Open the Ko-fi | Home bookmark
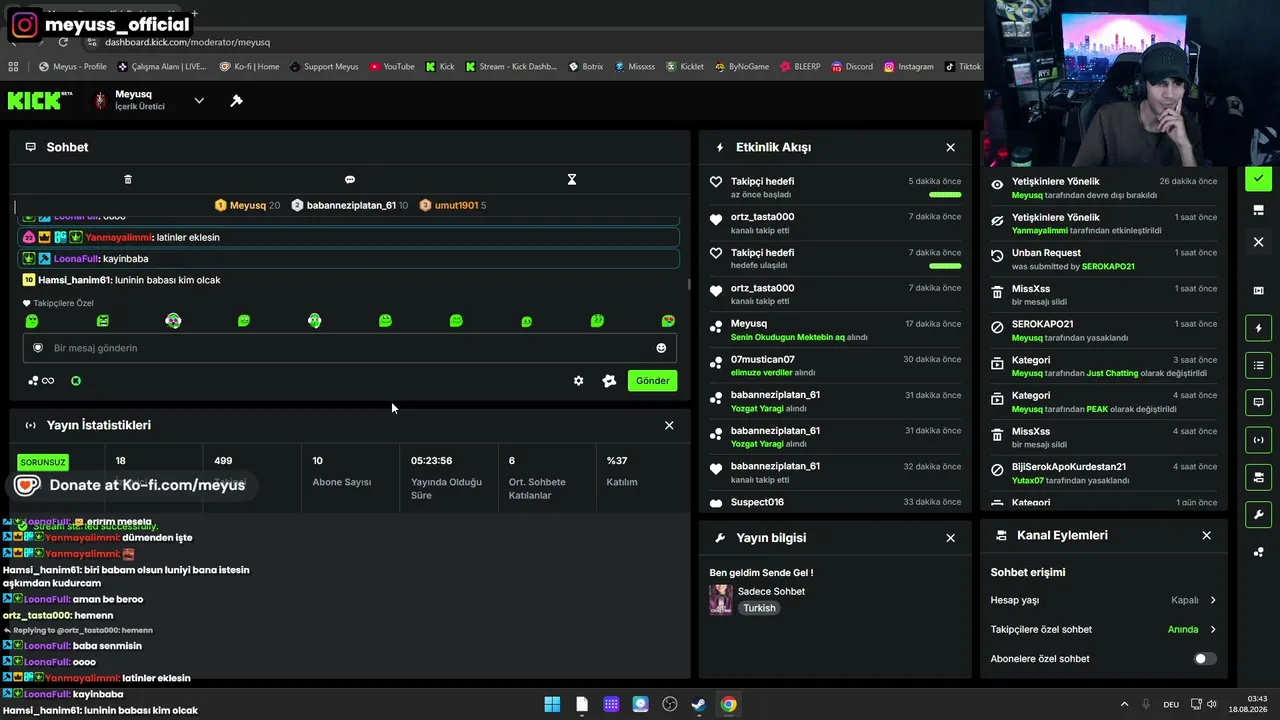The width and height of the screenshot is (1280, 720). pyautogui.click(x=248, y=67)
